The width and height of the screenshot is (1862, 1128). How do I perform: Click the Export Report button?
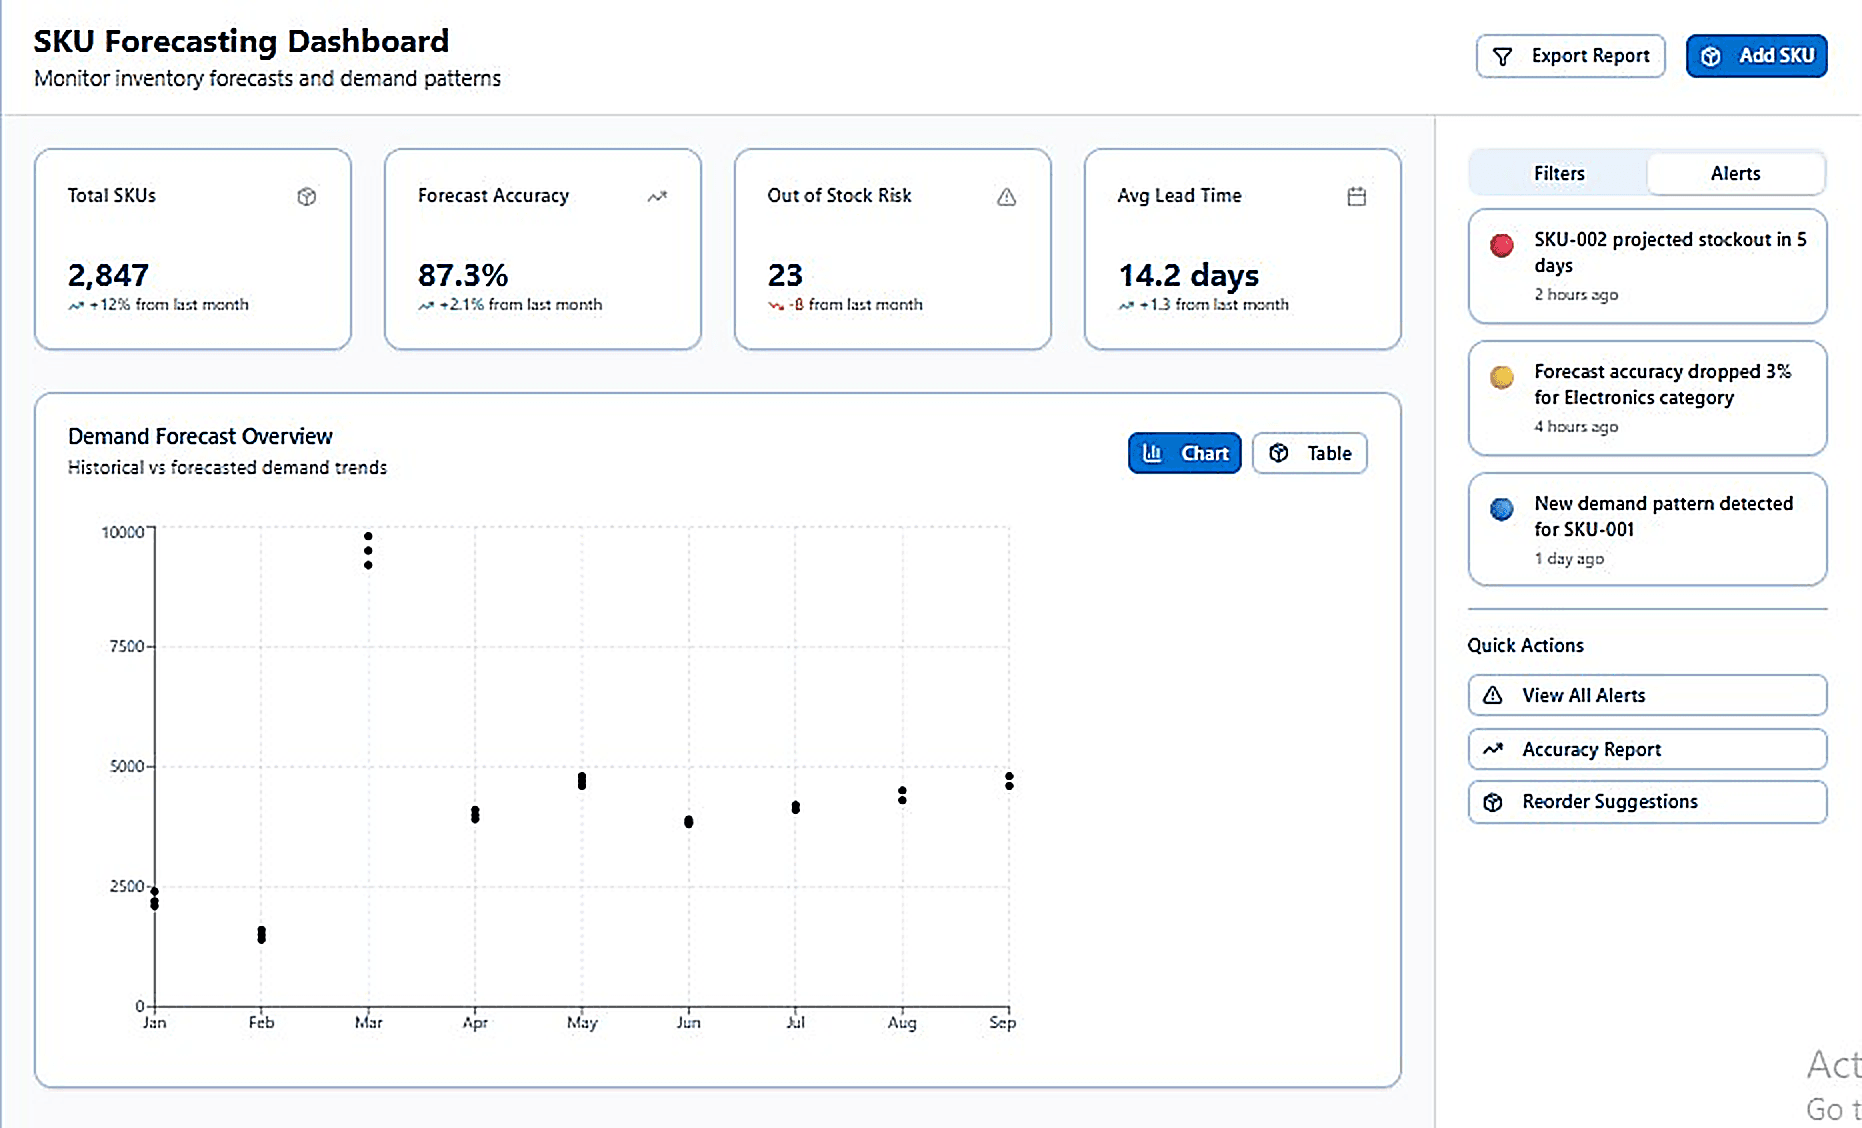pos(1570,56)
